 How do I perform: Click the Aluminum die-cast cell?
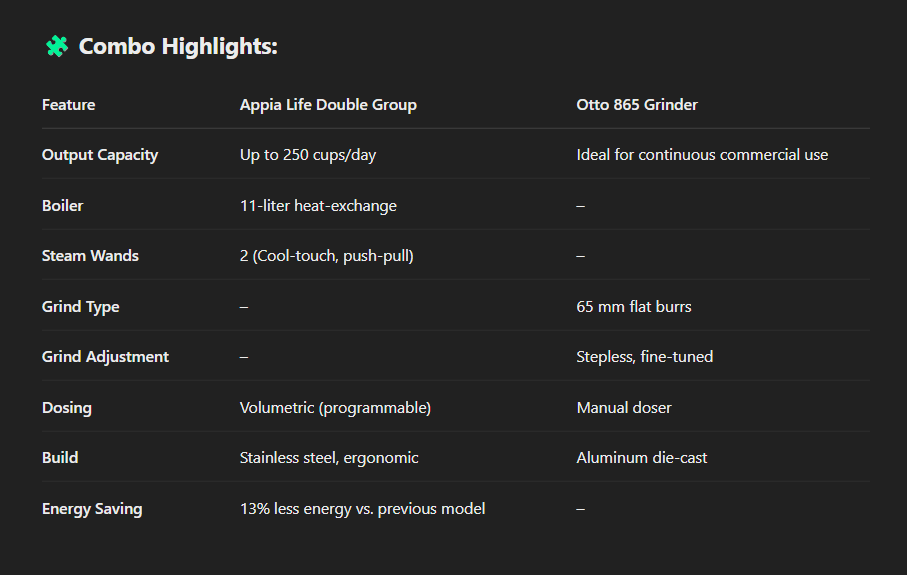[641, 458]
